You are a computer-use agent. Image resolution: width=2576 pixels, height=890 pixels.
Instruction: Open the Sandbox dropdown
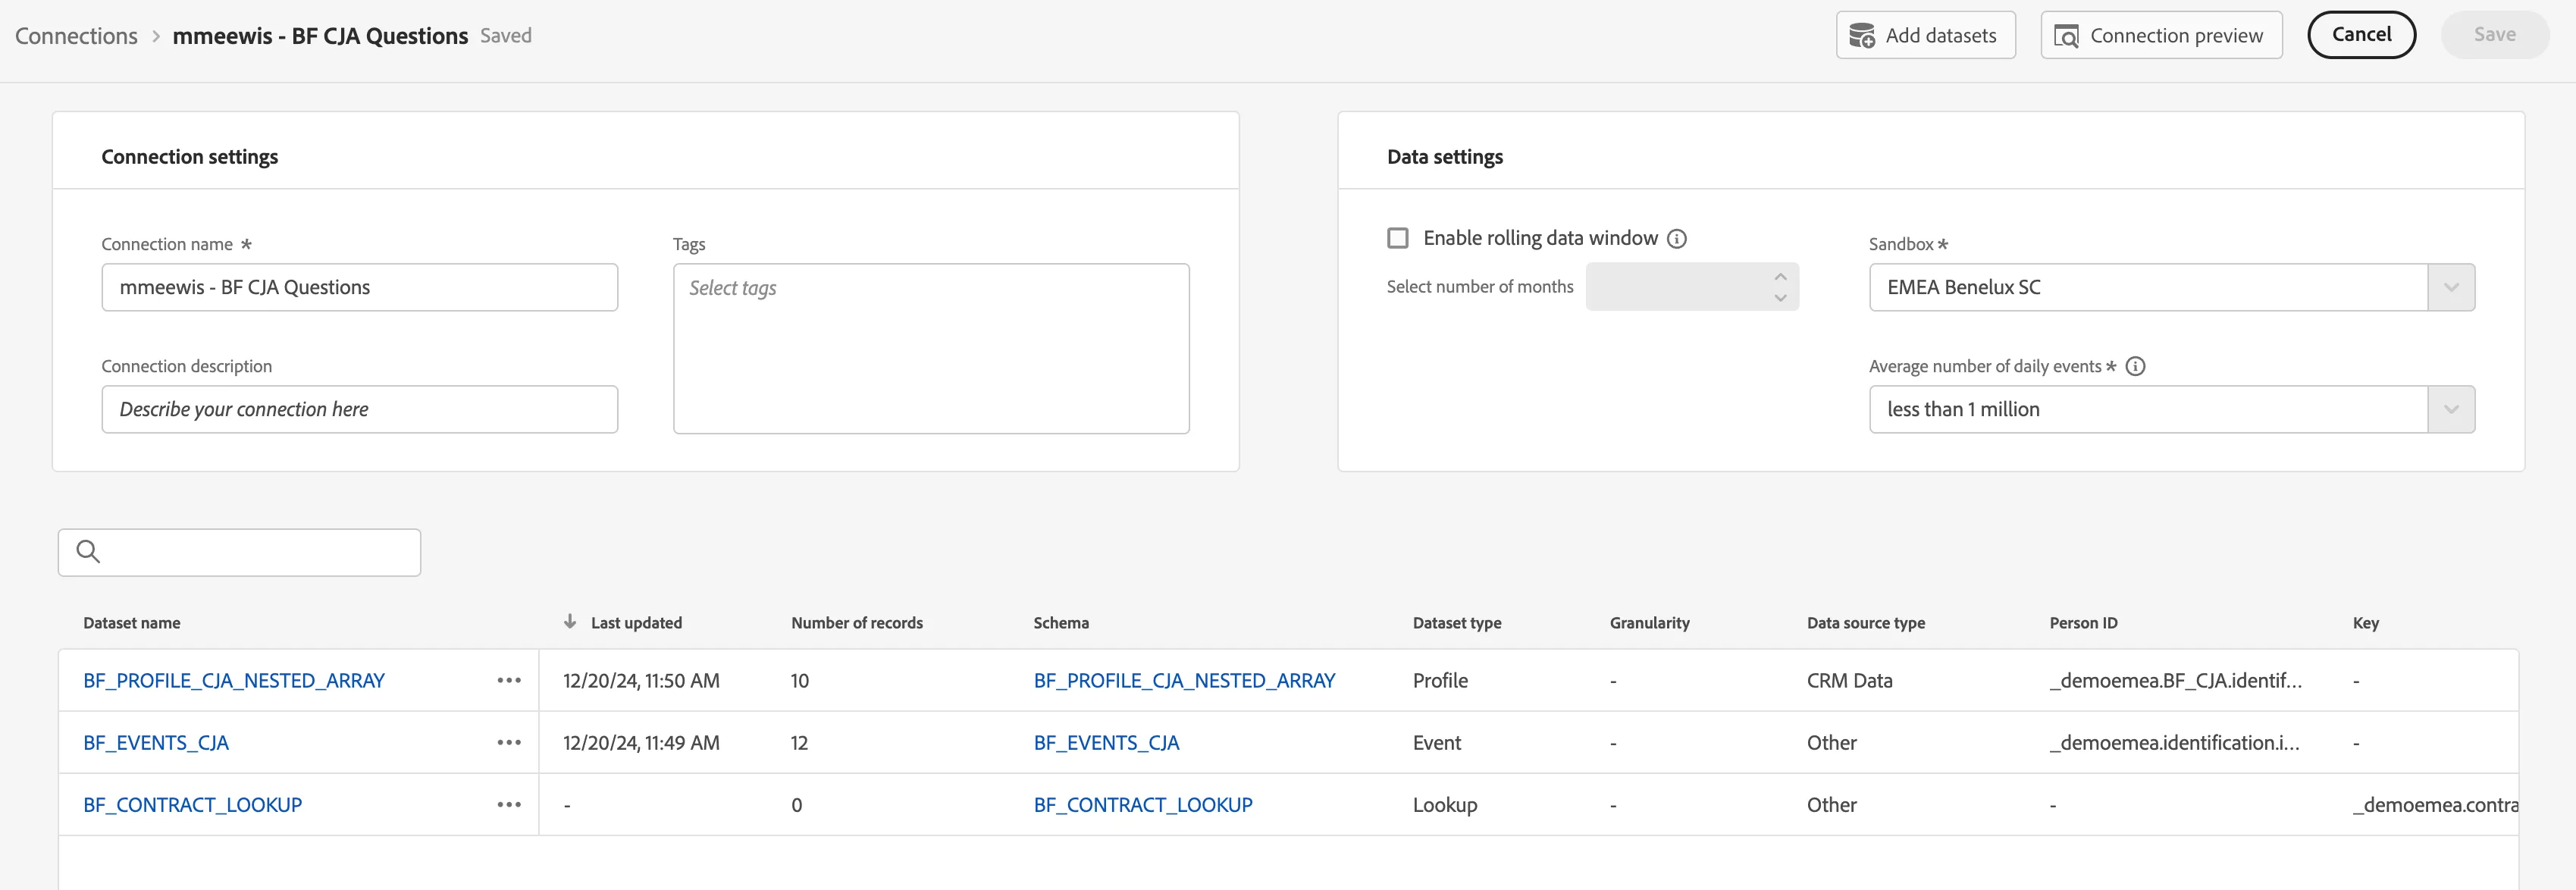(2171, 287)
